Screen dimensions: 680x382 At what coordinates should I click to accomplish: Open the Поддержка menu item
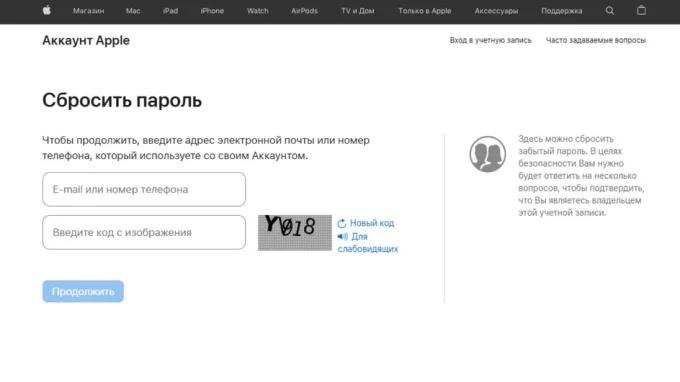pos(562,11)
